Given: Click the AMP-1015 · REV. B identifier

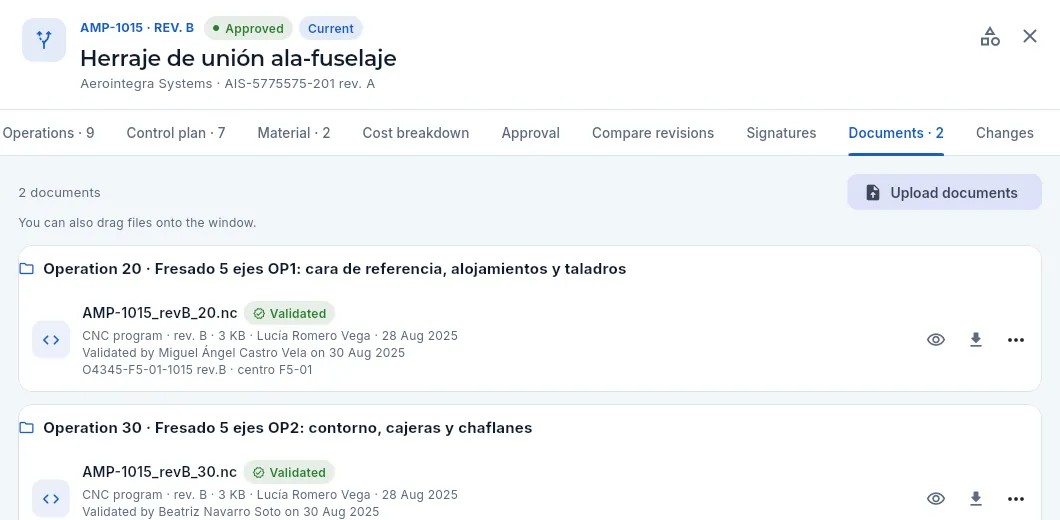Looking at the screenshot, I should click(137, 28).
